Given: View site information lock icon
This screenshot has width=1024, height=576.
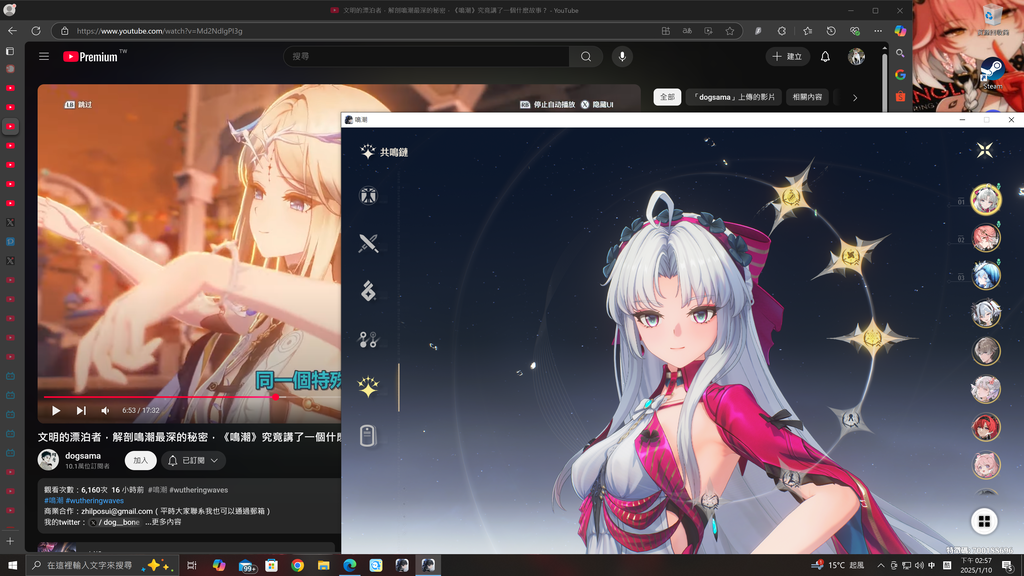Looking at the screenshot, I should click(65, 31).
